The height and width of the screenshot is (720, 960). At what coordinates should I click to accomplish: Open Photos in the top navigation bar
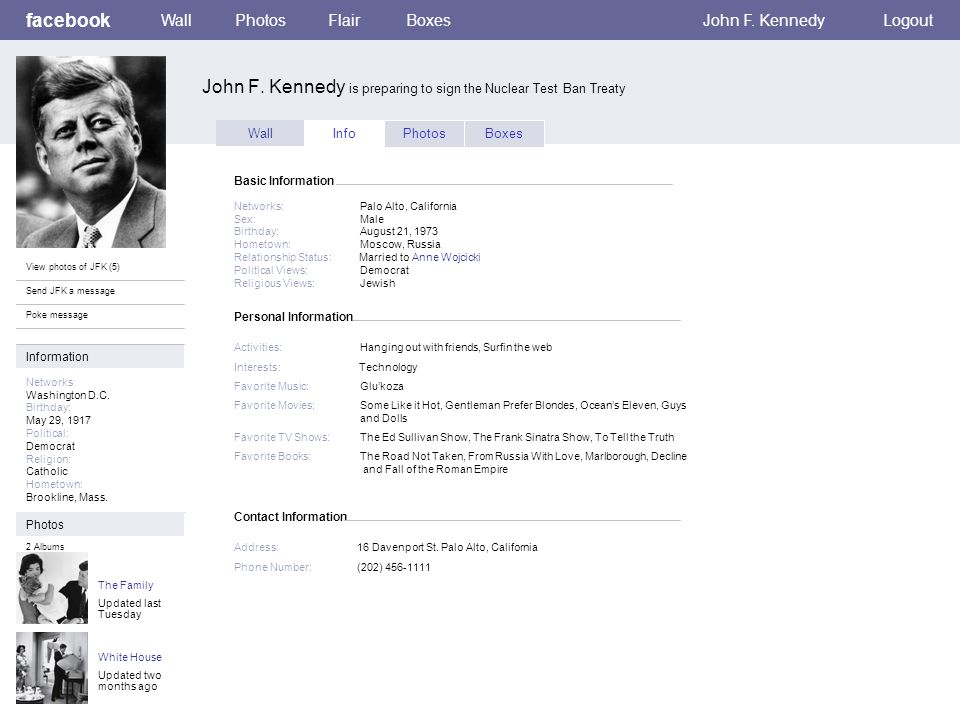260,20
